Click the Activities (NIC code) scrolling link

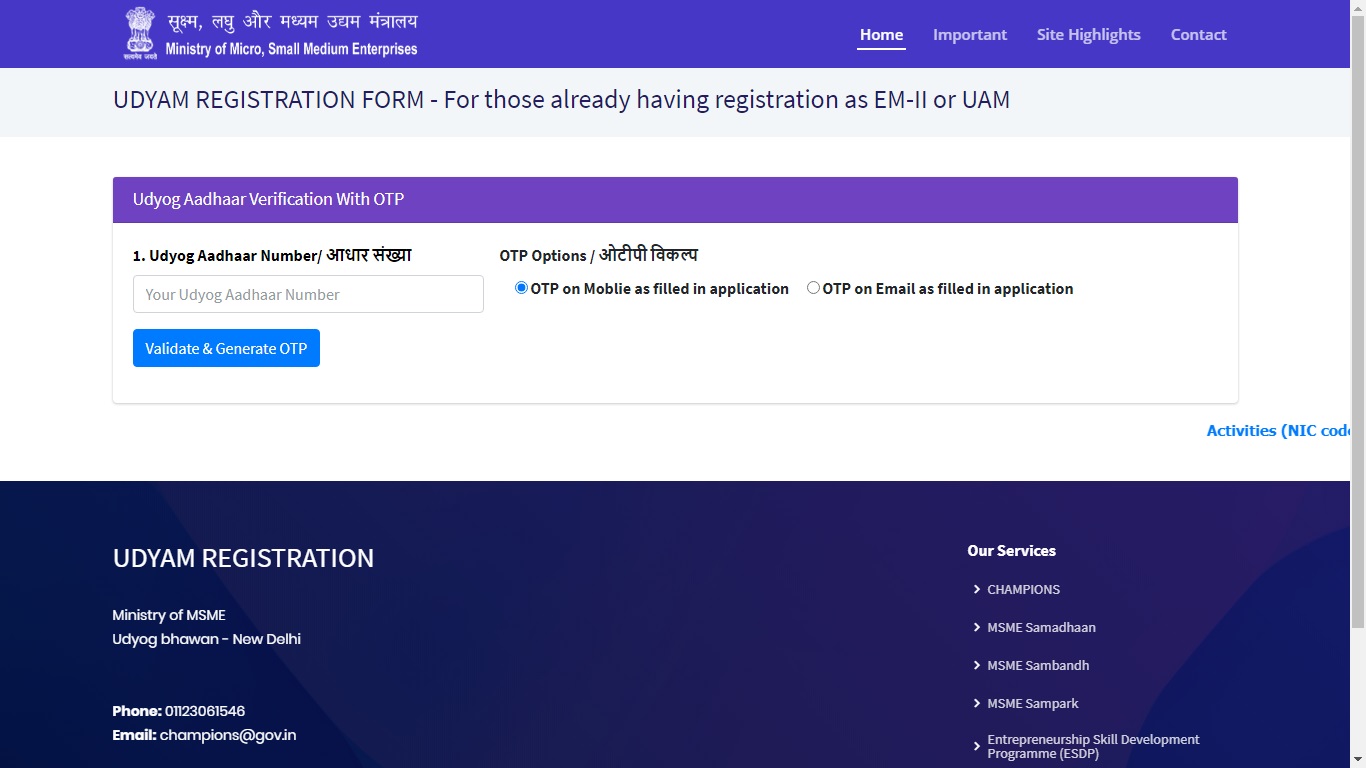1278,430
